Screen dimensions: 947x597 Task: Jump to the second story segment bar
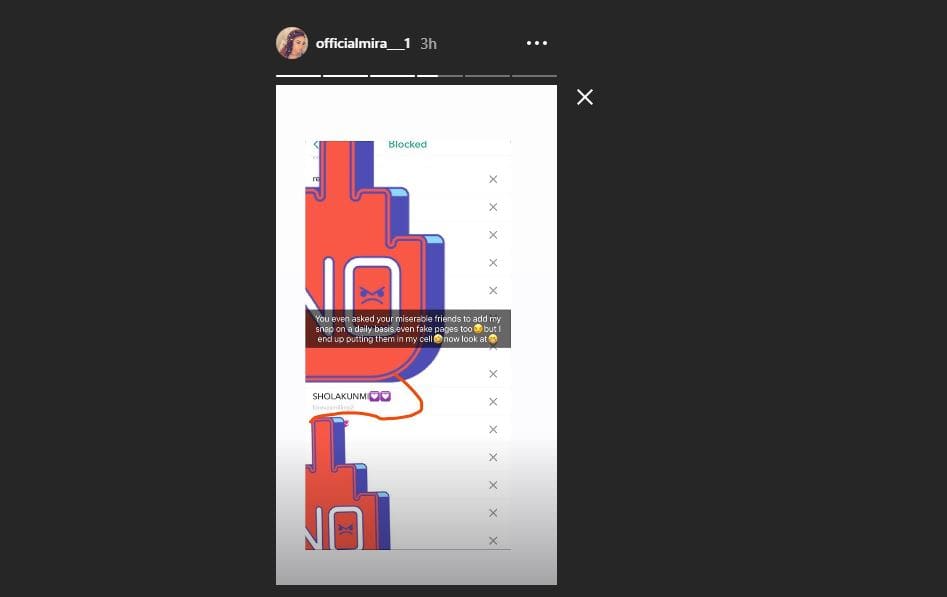coord(345,76)
